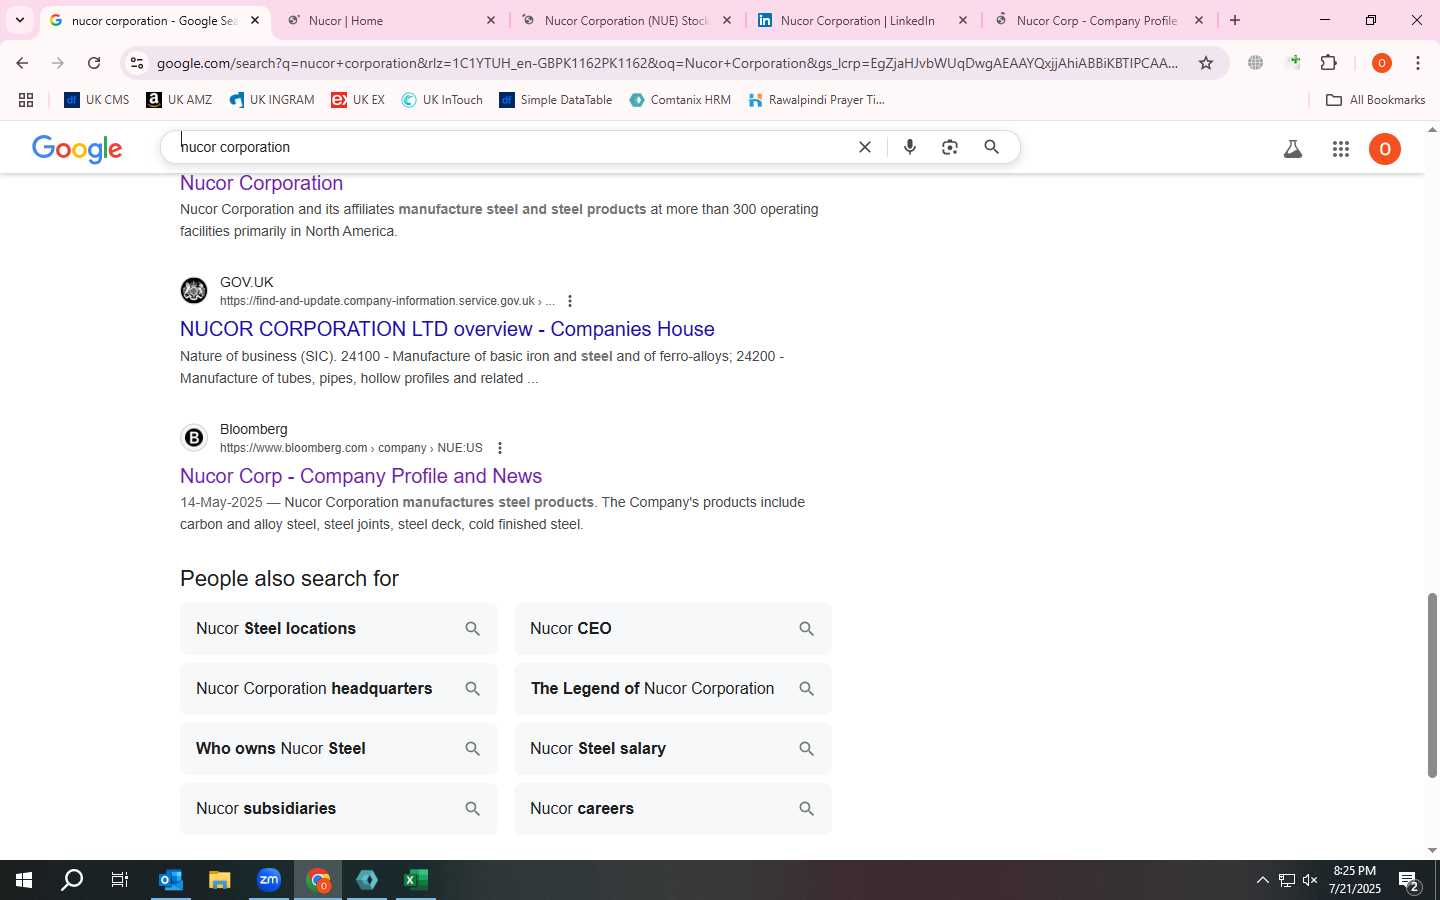Open more options for Bloomberg result
This screenshot has height=900, width=1440.
tap(500, 448)
